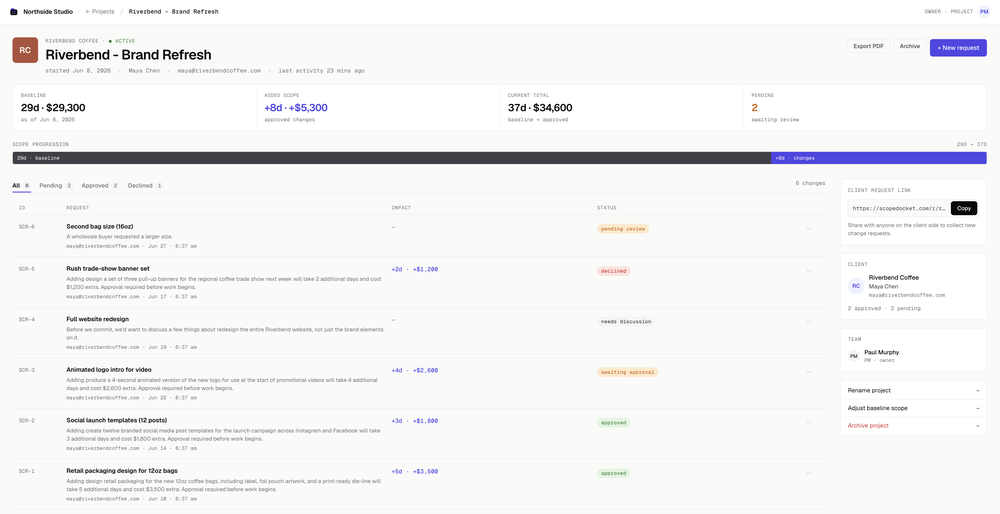Open row menu for SCR-1 retail packaging

[x=809, y=473]
